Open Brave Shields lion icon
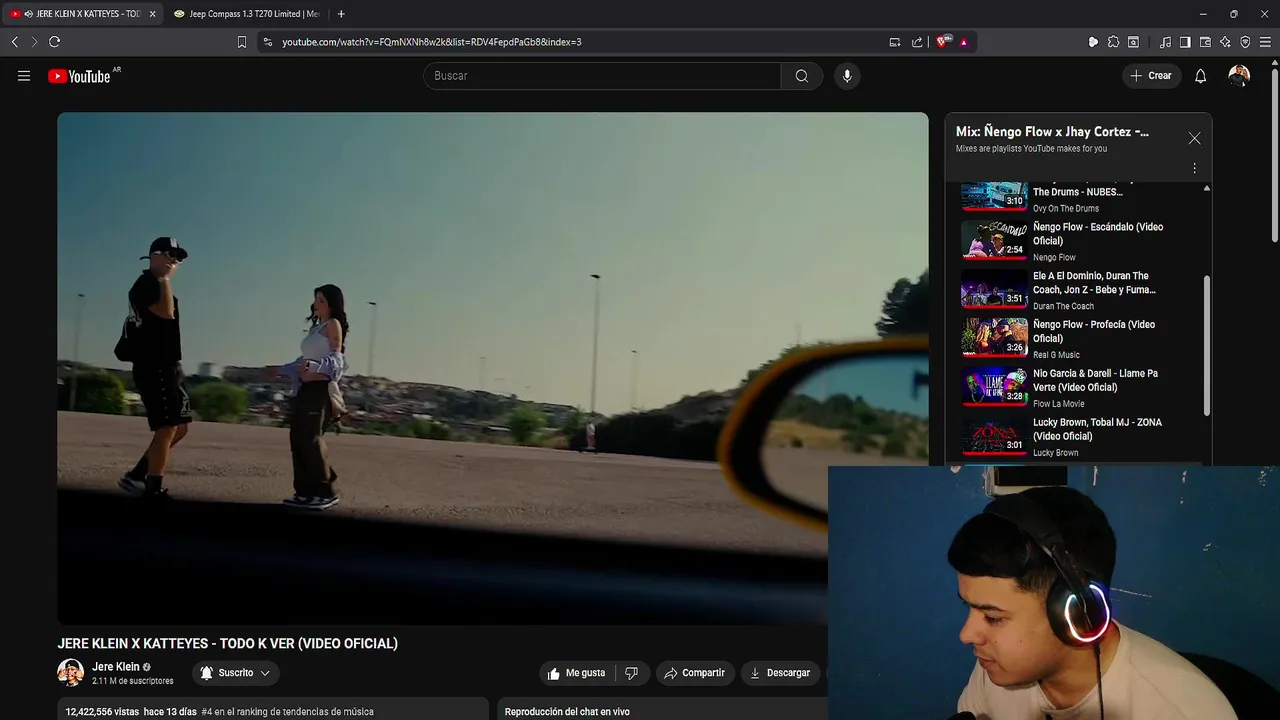1280x720 pixels. point(943,42)
